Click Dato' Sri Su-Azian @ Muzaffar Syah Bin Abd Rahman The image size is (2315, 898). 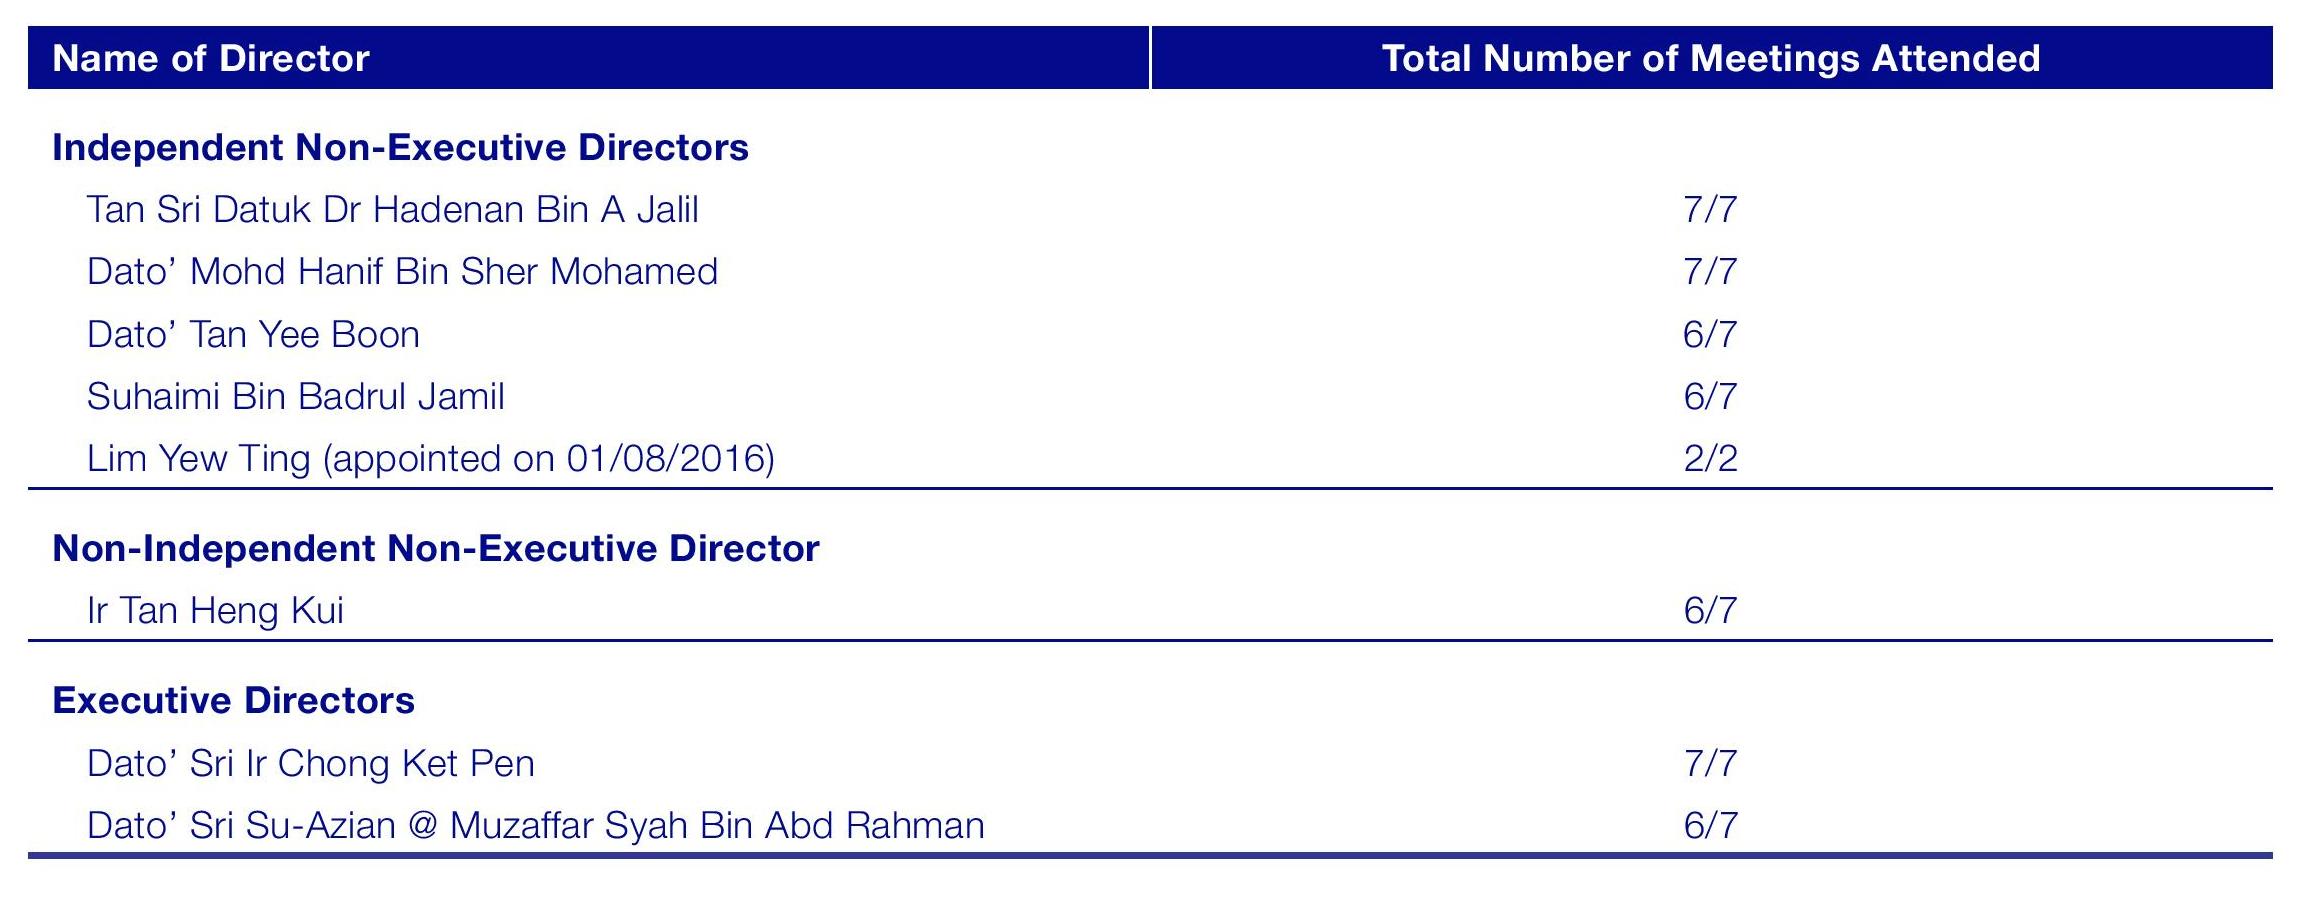(x=535, y=826)
